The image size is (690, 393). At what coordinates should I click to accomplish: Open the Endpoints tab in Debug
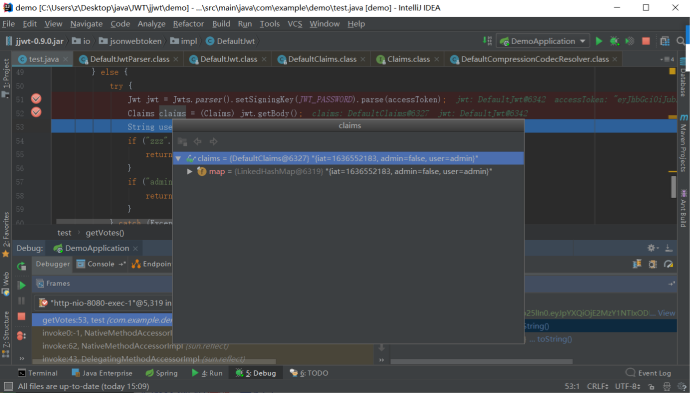[x=151, y=264]
